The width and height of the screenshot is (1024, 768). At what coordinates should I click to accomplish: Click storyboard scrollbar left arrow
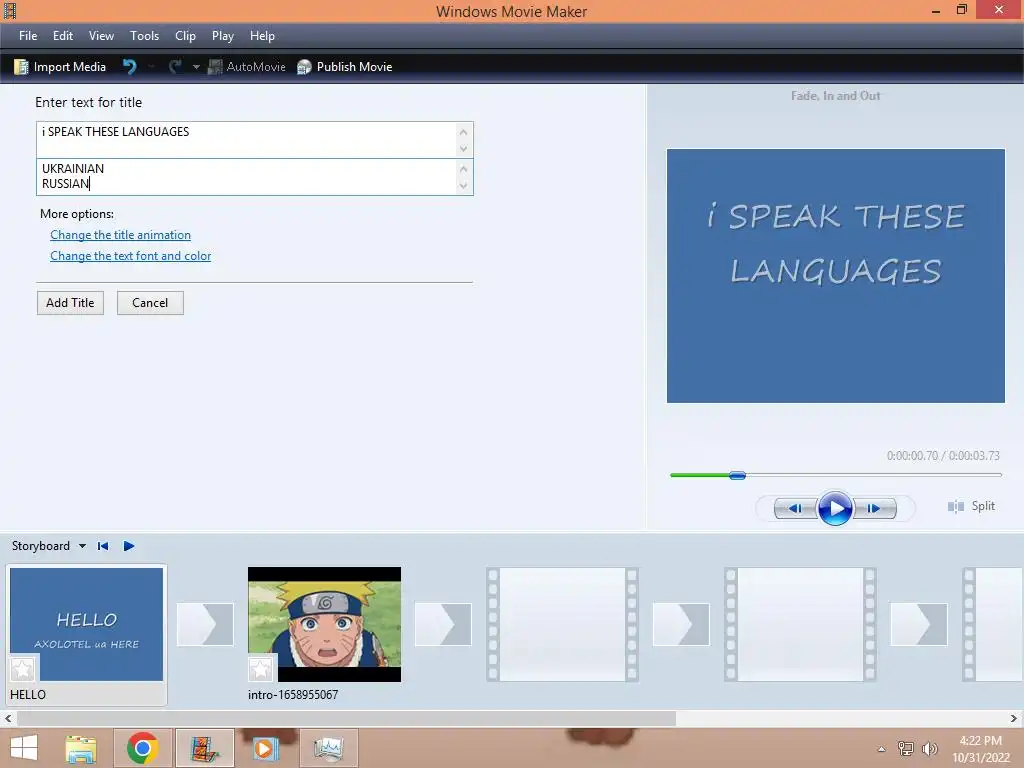coord(8,718)
